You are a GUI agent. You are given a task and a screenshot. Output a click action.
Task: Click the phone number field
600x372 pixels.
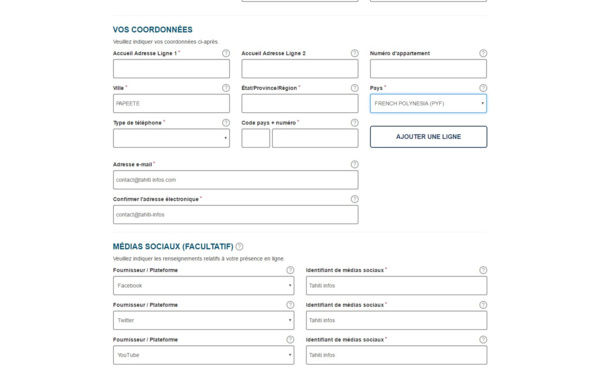click(315, 138)
